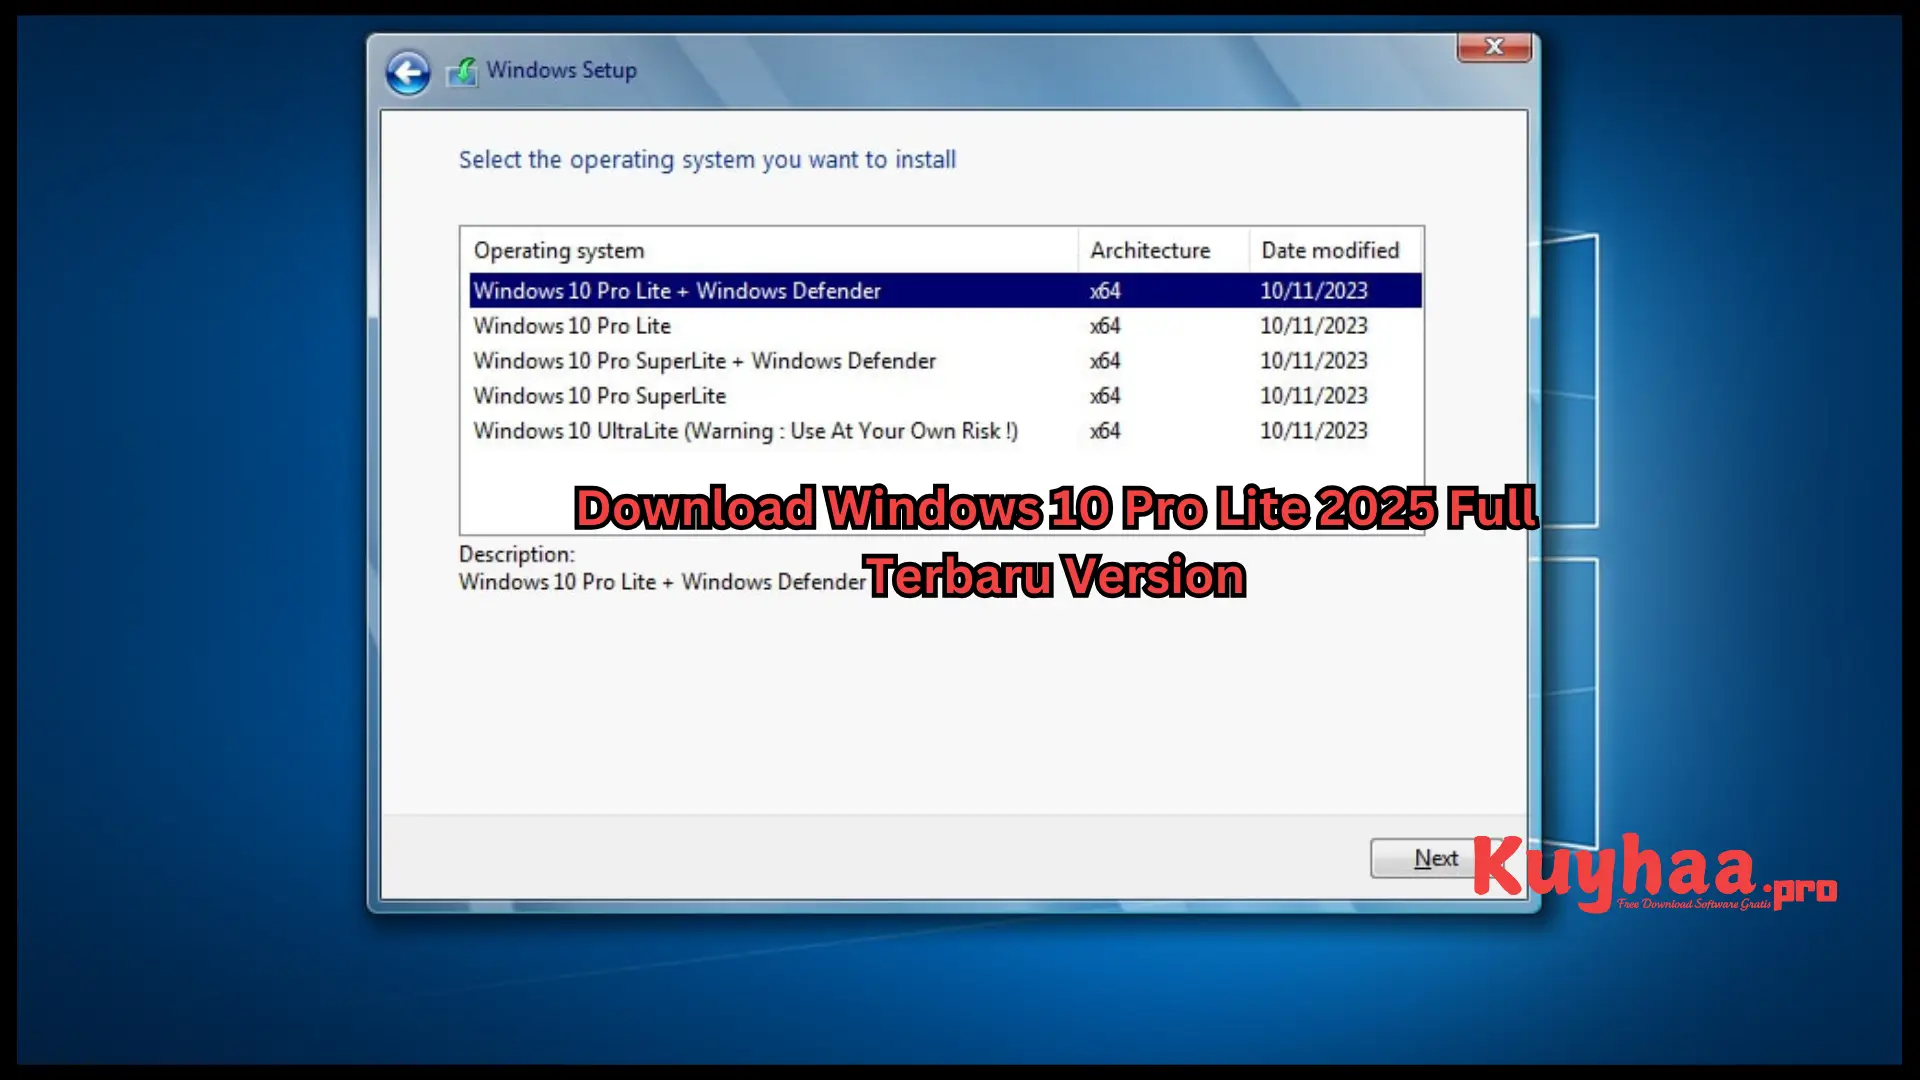
Task: Close the Windows Setup dialog
Action: pyautogui.click(x=1494, y=47)
